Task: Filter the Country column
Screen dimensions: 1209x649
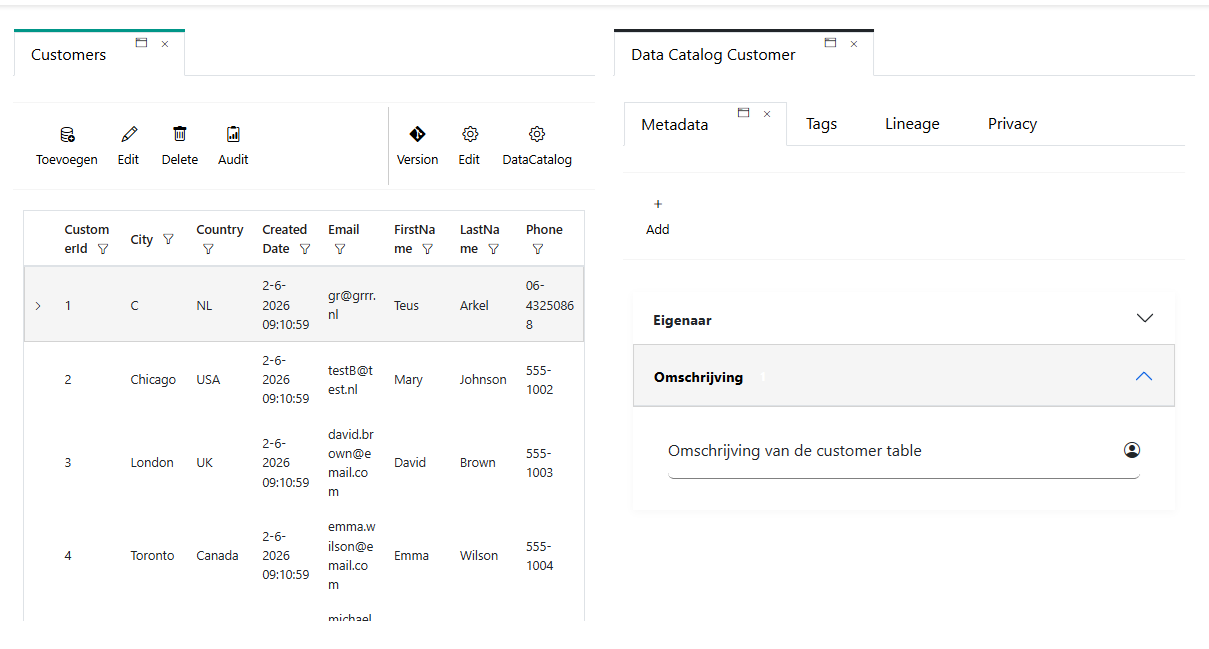Action: (x=208, y=249)
